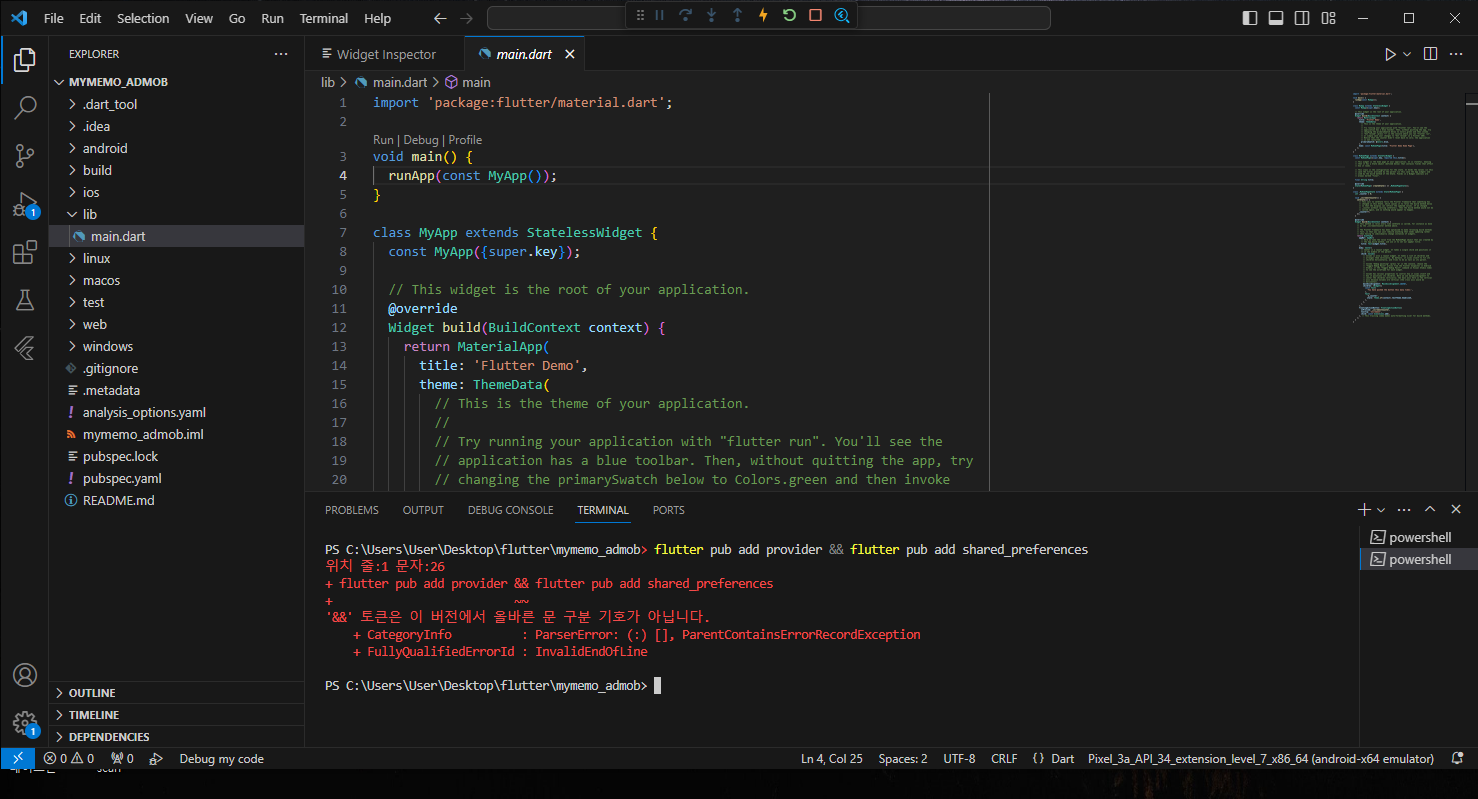The image size is (1478, 799).
Task: Pause the debug session
Action: coord(659,16)
